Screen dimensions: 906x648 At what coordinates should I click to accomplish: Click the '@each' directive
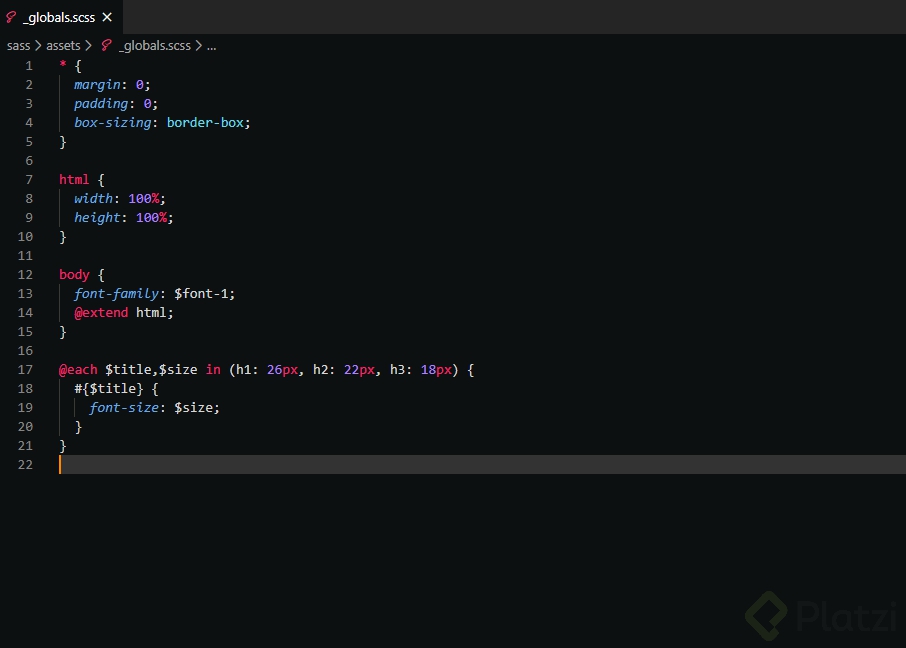(x=78, y=369)
